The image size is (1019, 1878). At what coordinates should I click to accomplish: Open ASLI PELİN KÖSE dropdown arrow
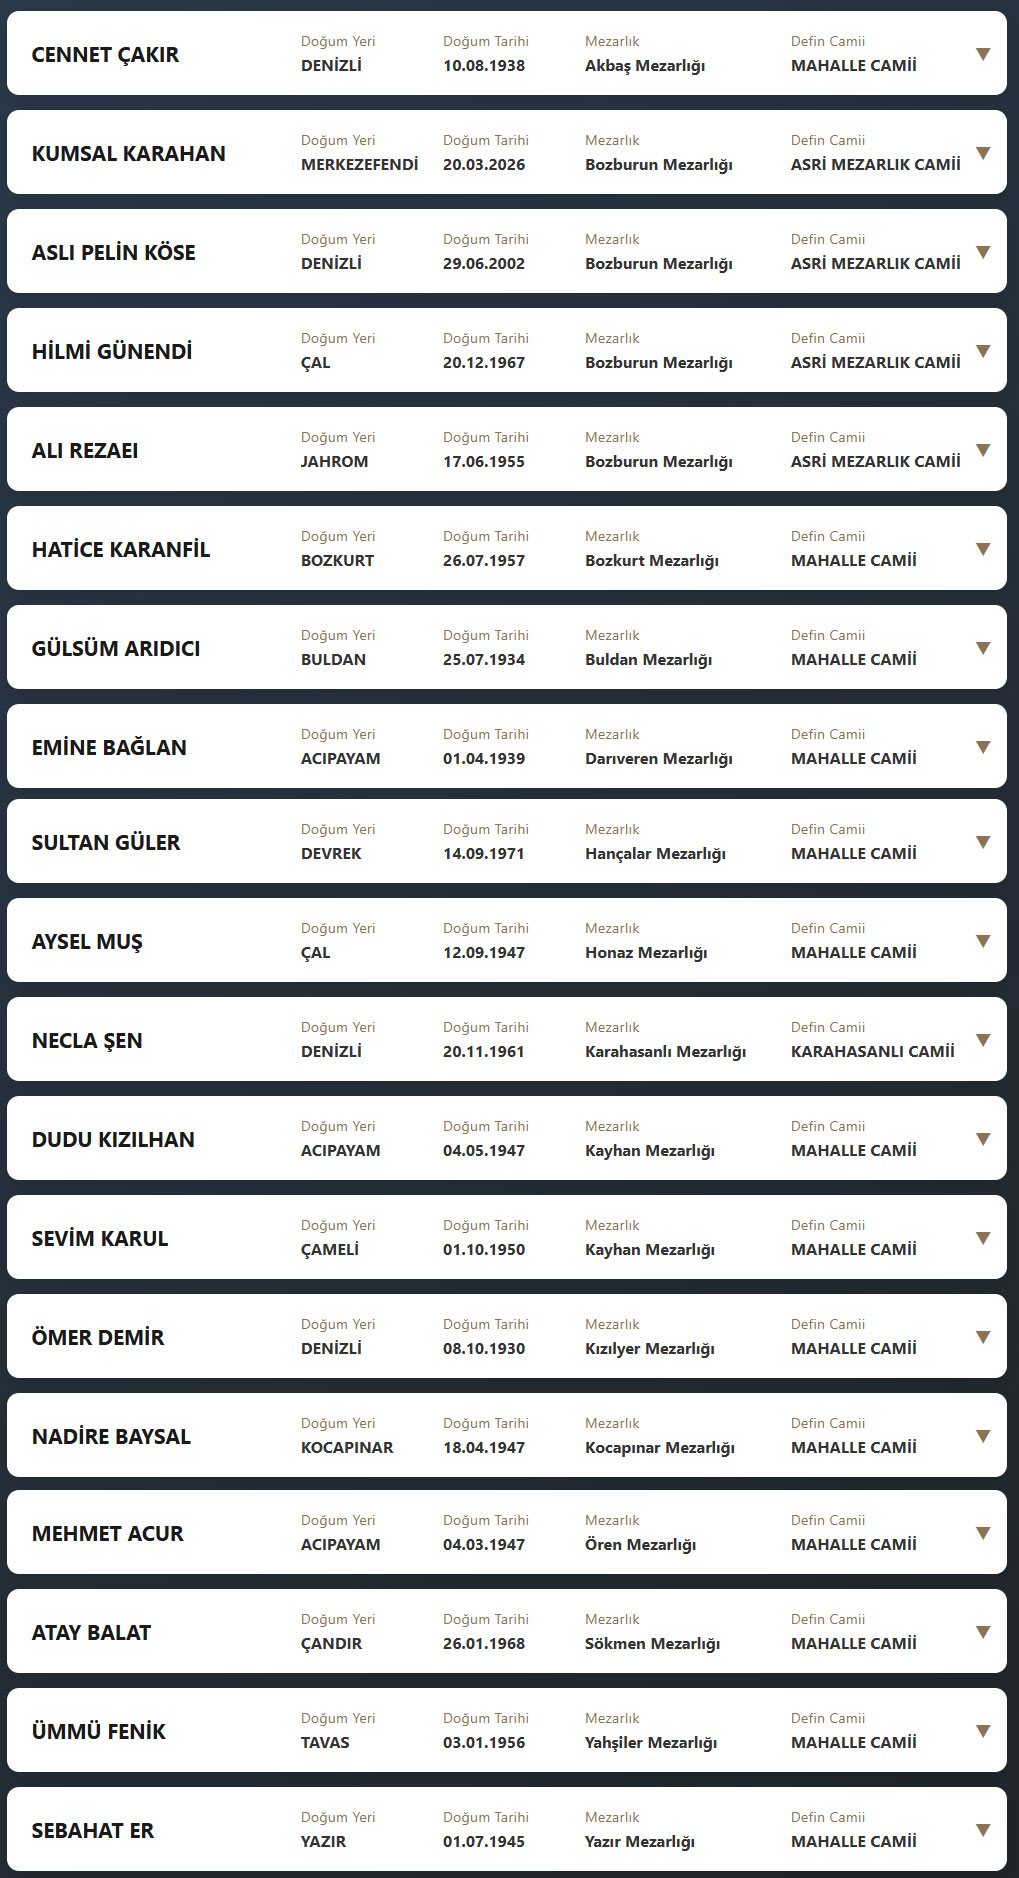pos(983,252)
